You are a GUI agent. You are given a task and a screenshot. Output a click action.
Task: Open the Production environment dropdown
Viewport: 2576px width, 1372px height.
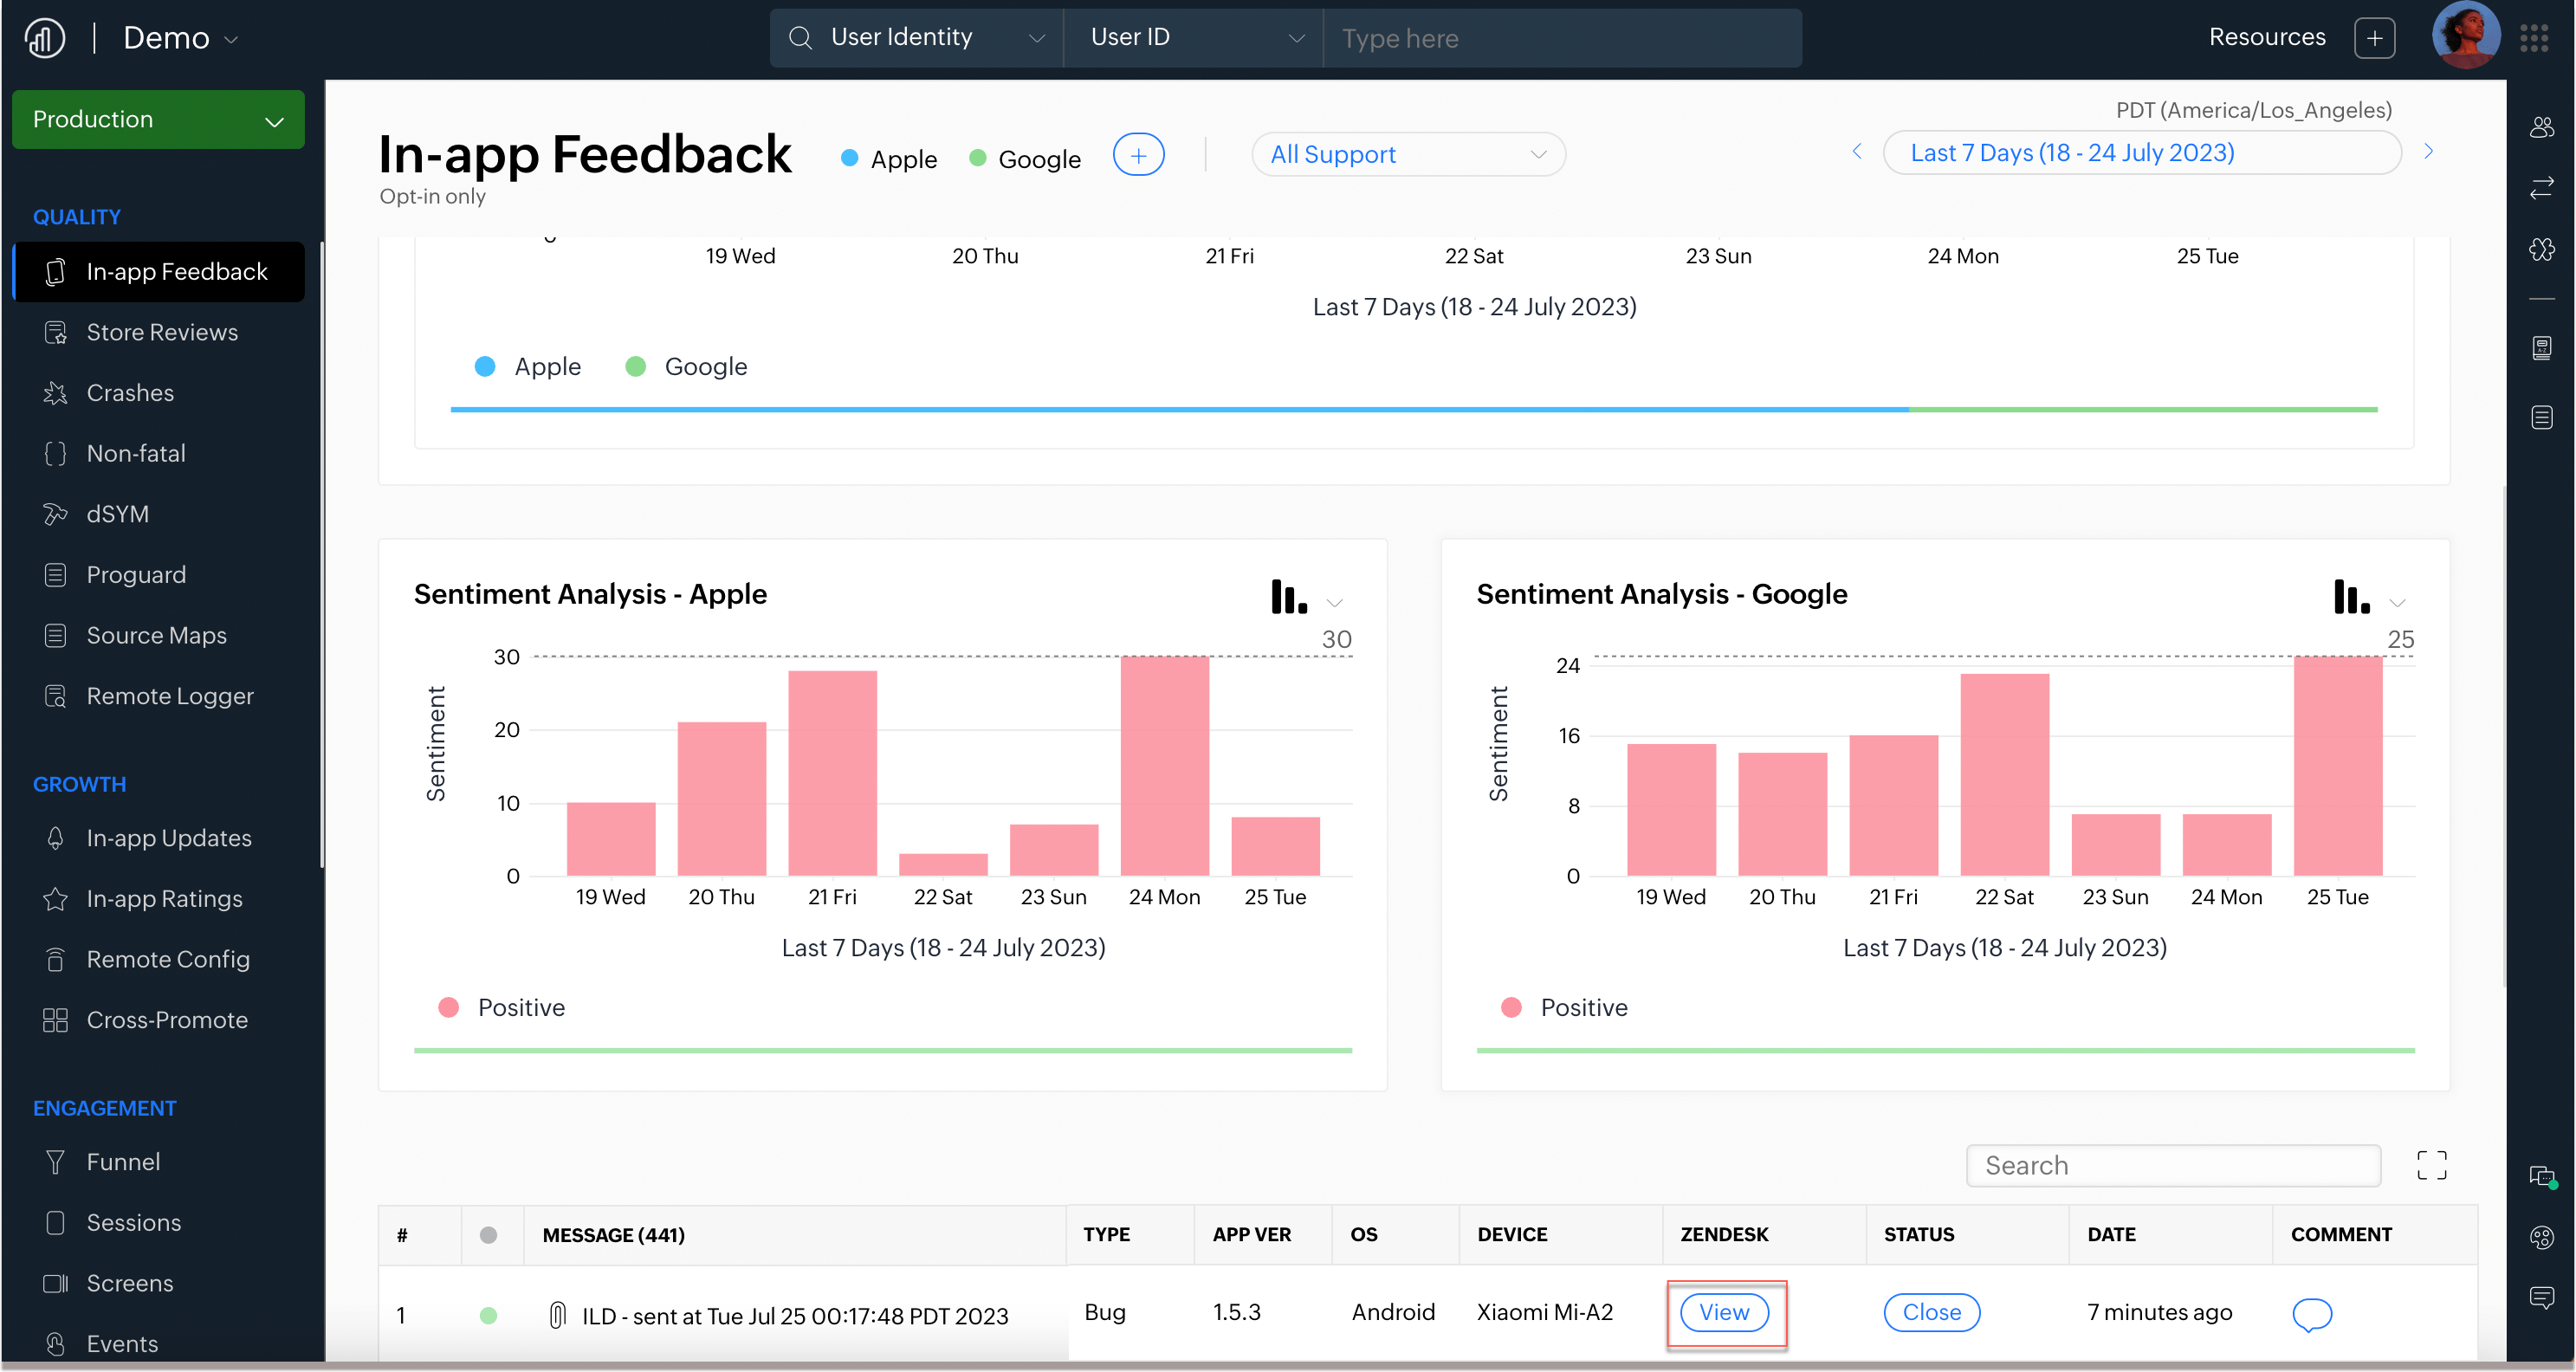(x=158, y=120)
